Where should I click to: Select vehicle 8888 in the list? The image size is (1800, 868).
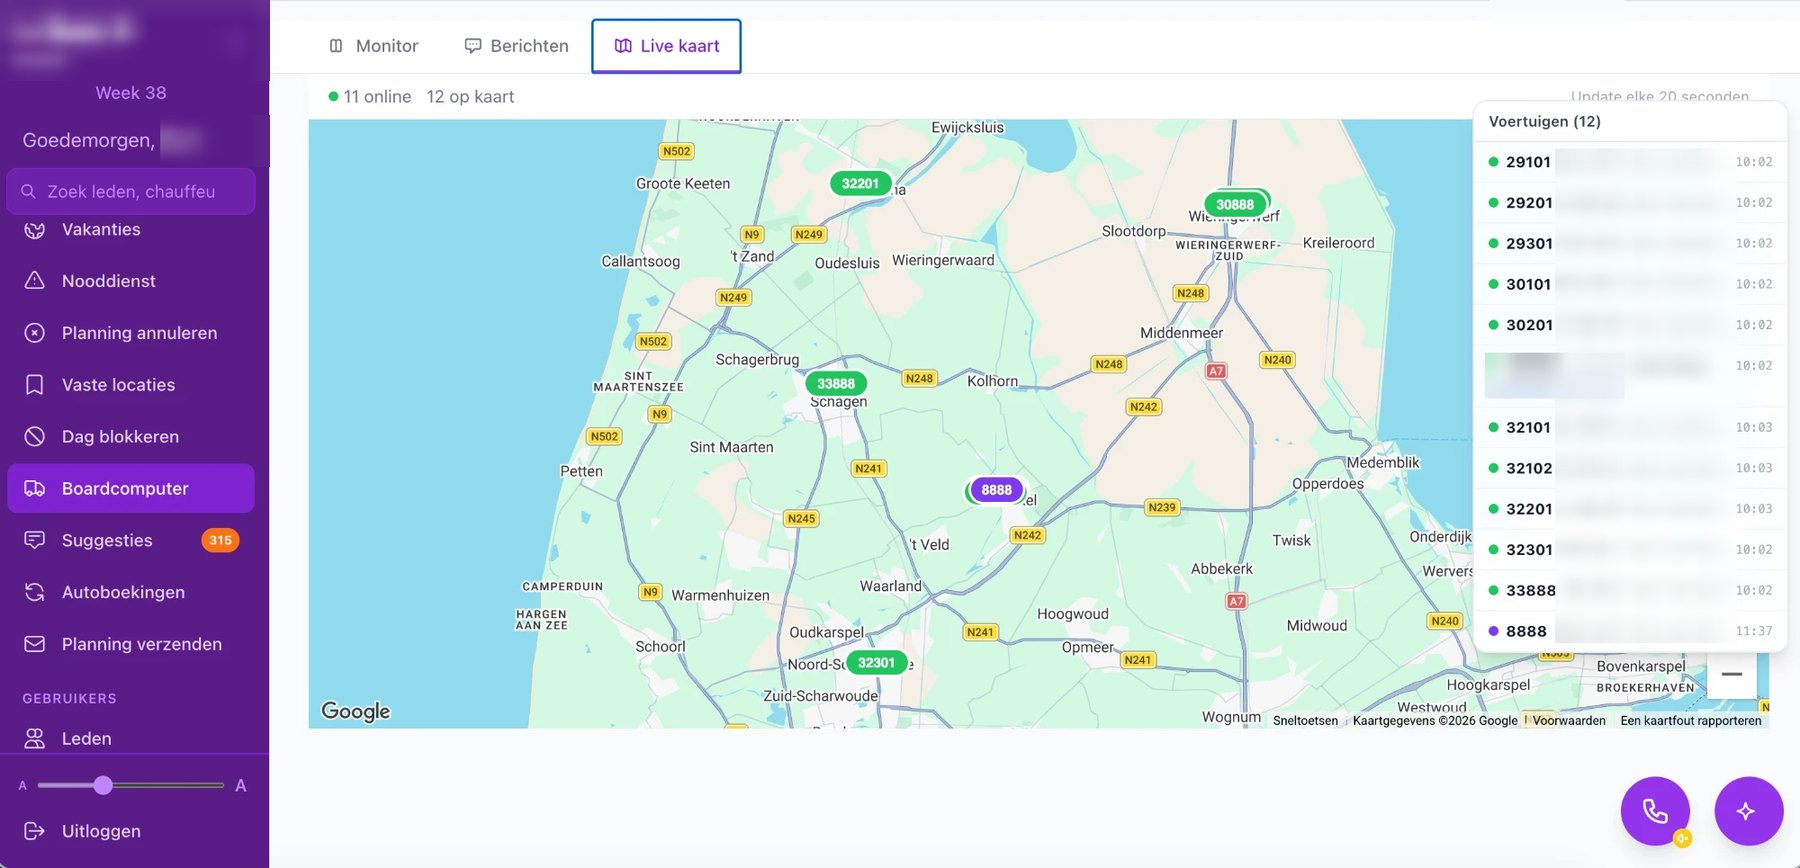(x=1630, y=631)
